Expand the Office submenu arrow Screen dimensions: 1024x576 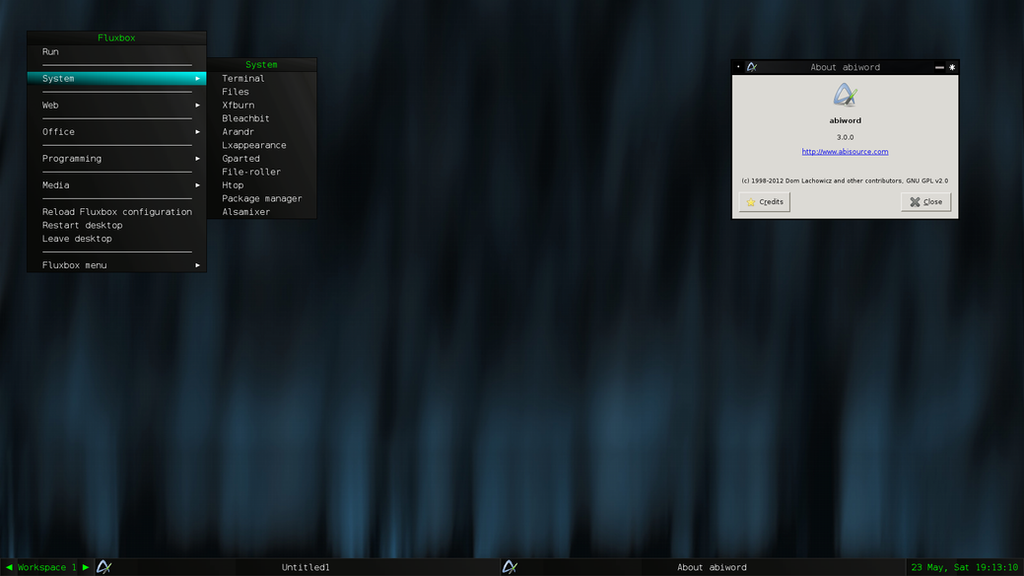click(x=197, y=132)
